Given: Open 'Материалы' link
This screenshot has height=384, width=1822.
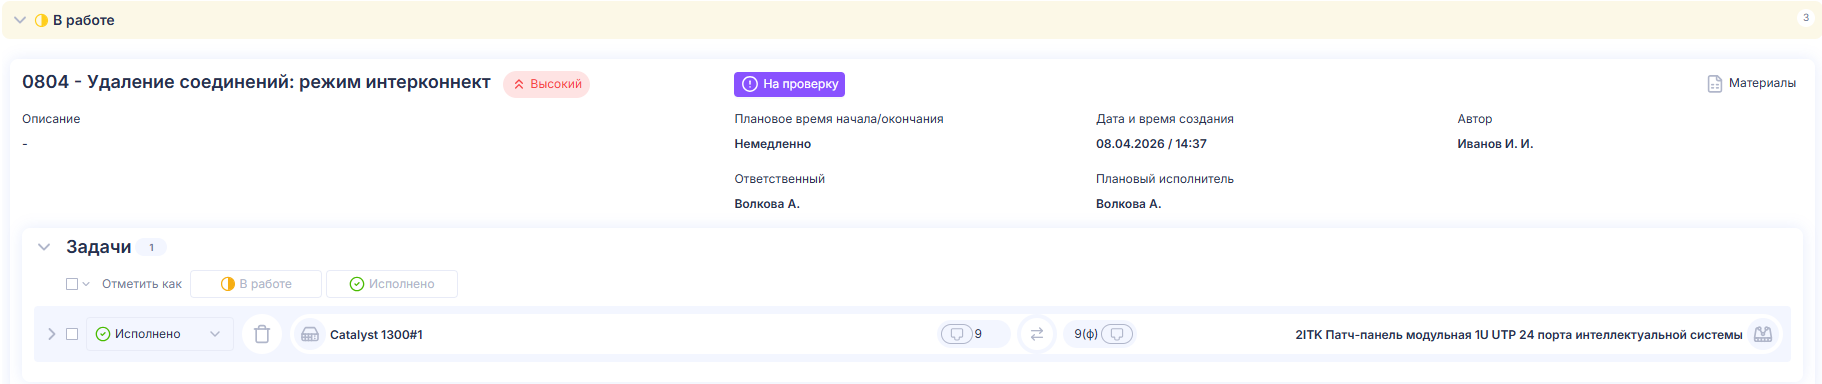Looking at the screenshot, I should [x=1762, y=83].
